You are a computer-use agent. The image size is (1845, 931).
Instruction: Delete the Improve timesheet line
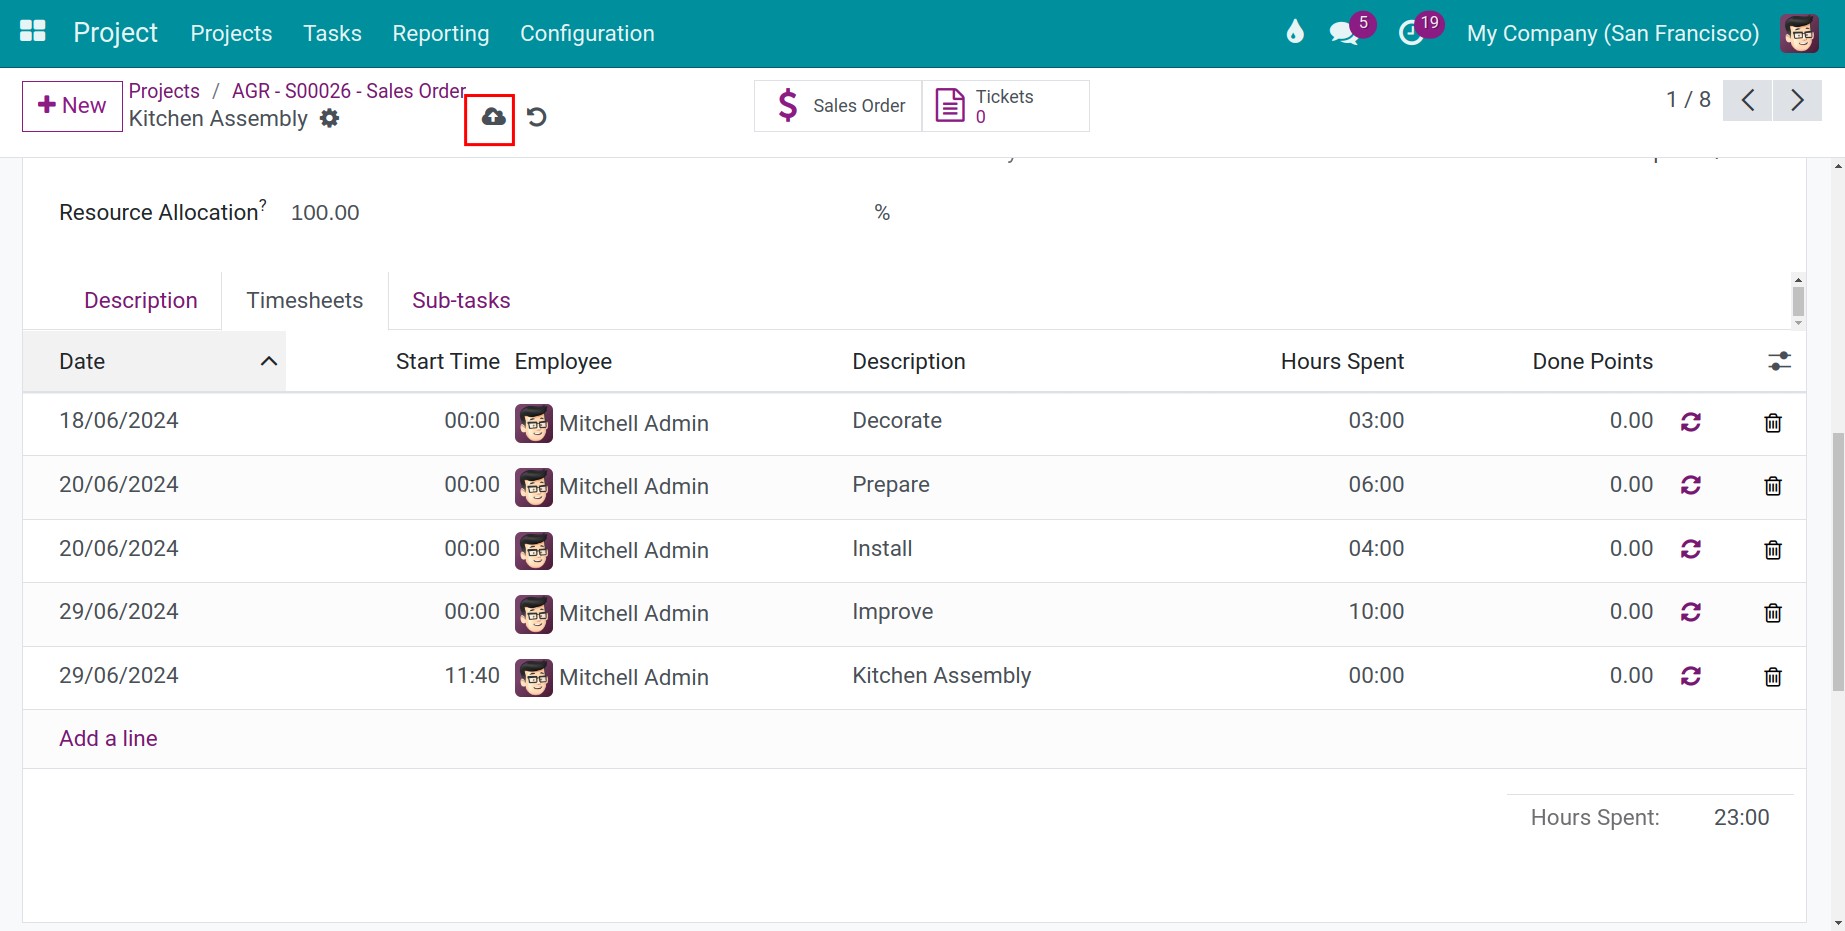[x=1773, y=613]
